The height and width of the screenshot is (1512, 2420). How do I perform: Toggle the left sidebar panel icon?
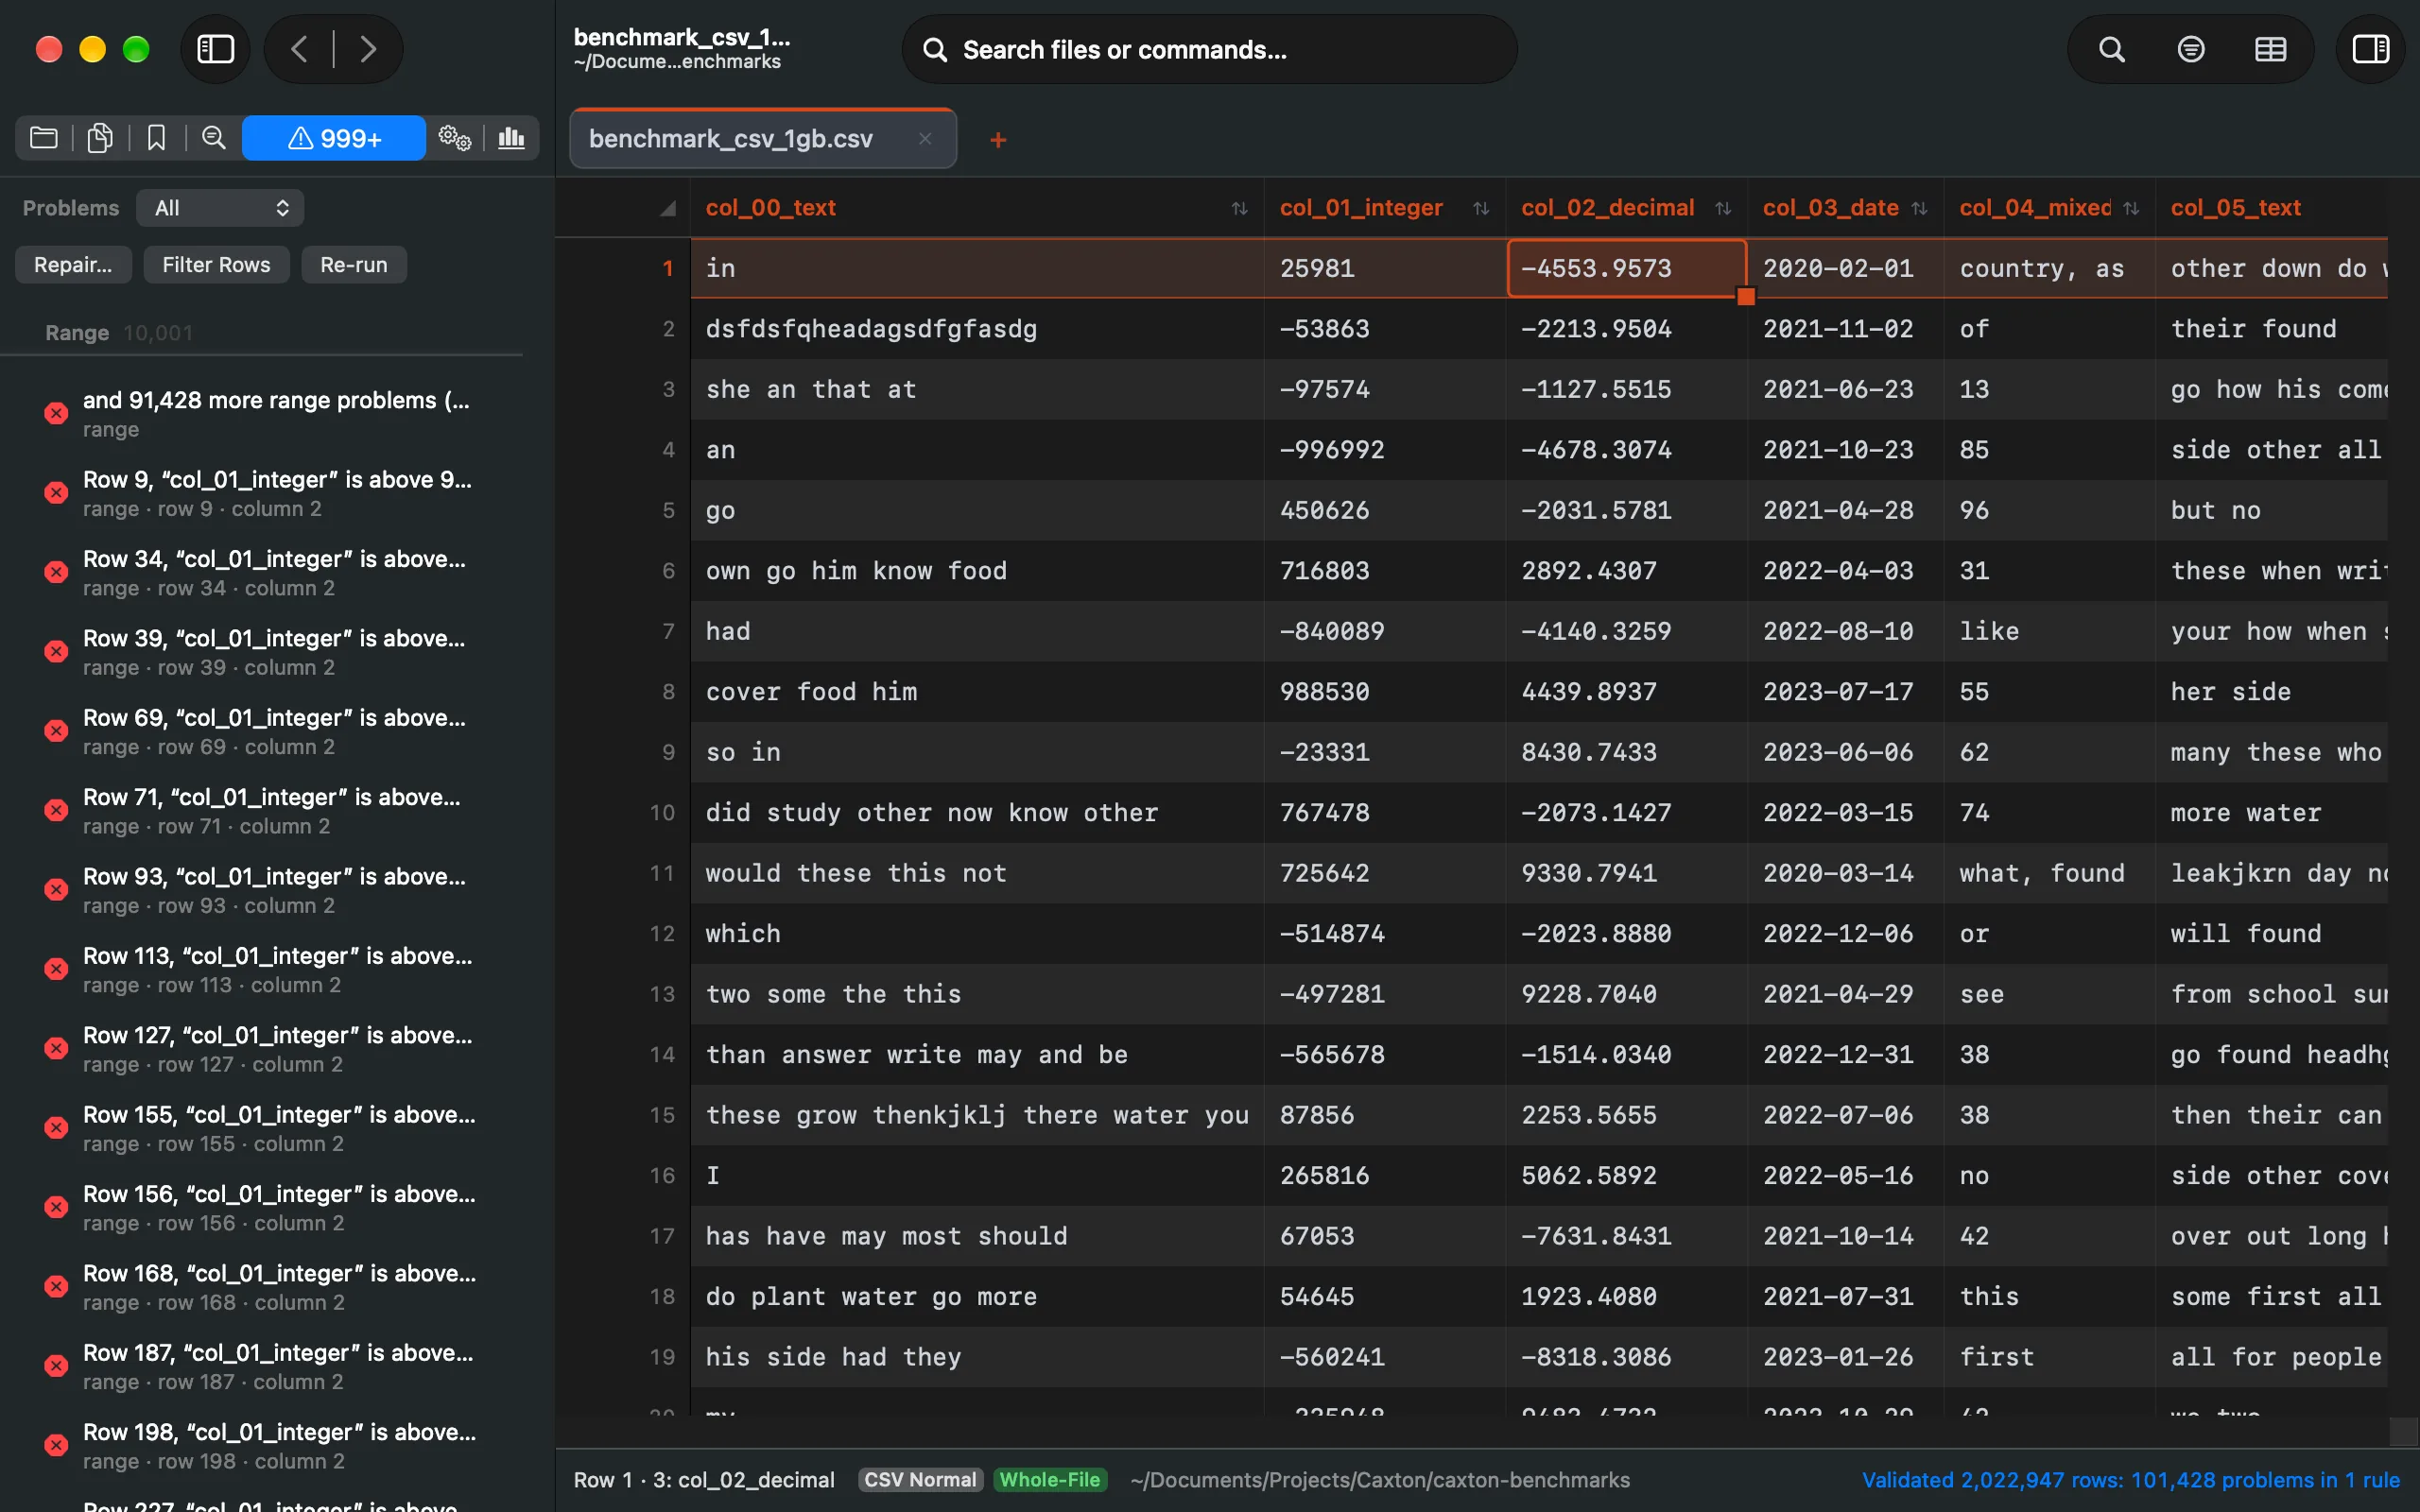[215, 49]
